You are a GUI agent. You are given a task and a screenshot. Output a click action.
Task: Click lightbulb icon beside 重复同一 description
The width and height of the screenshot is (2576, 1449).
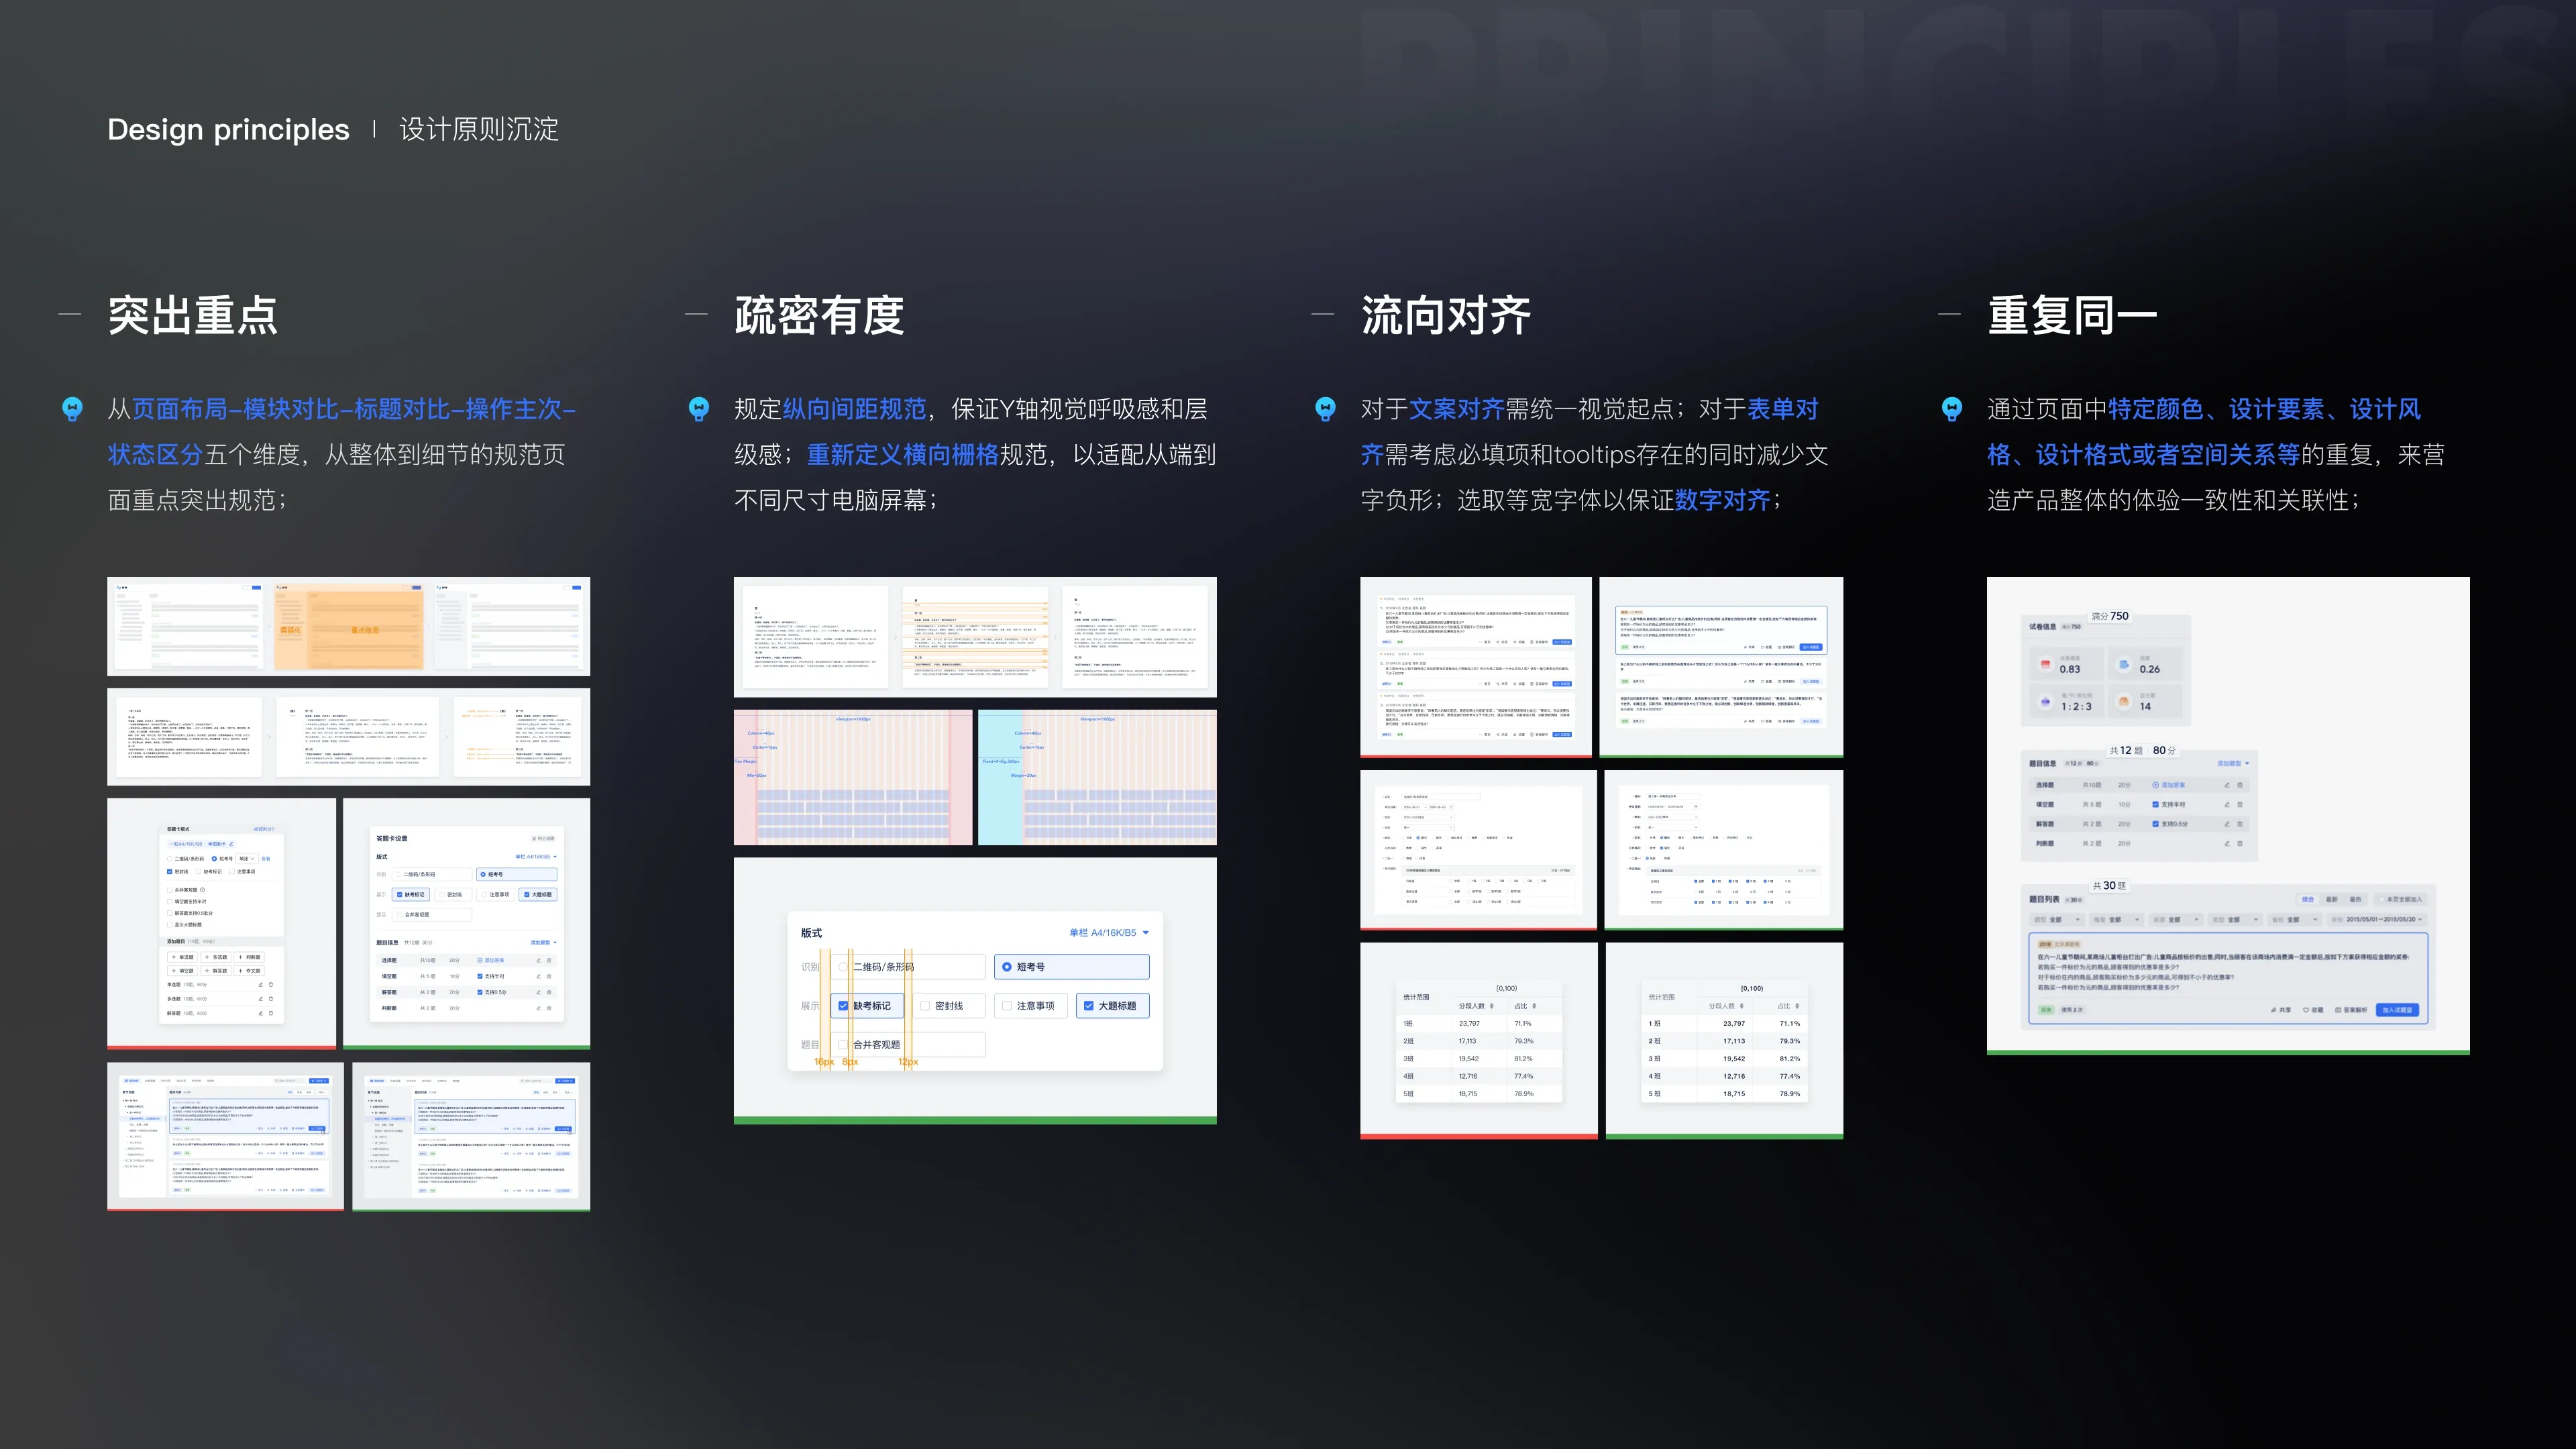[x=1952, y=408]
